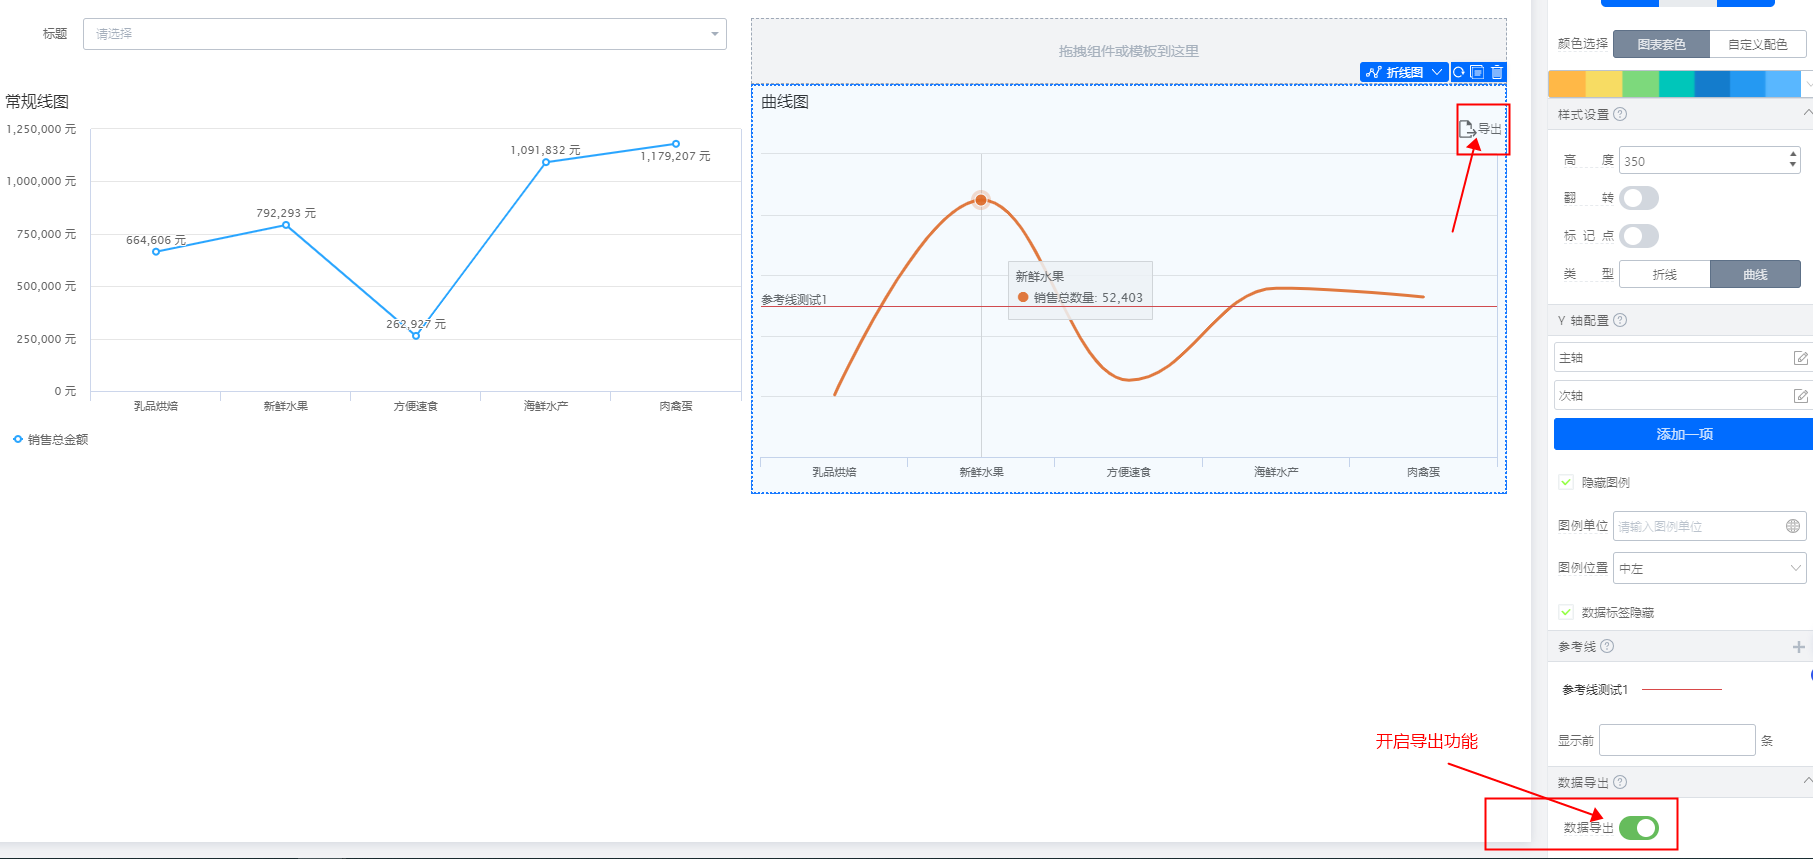Increase height with stepper up arrow

1793,154
